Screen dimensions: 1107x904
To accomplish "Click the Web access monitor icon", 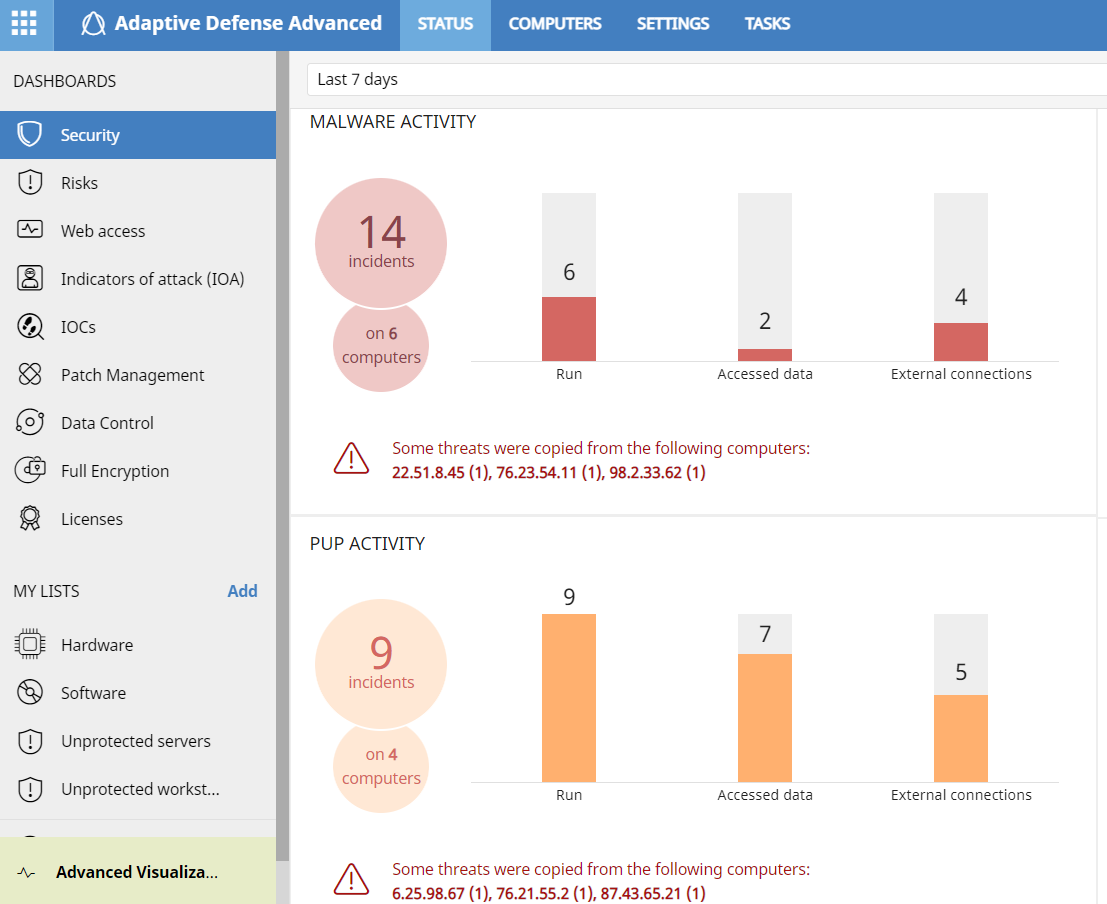I will pyautogui.click(x=30, y=230).
